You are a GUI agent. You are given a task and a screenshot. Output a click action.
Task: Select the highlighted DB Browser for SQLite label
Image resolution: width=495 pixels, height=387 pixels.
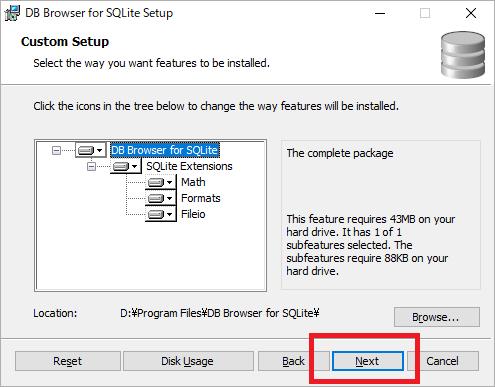coord(165,150)
